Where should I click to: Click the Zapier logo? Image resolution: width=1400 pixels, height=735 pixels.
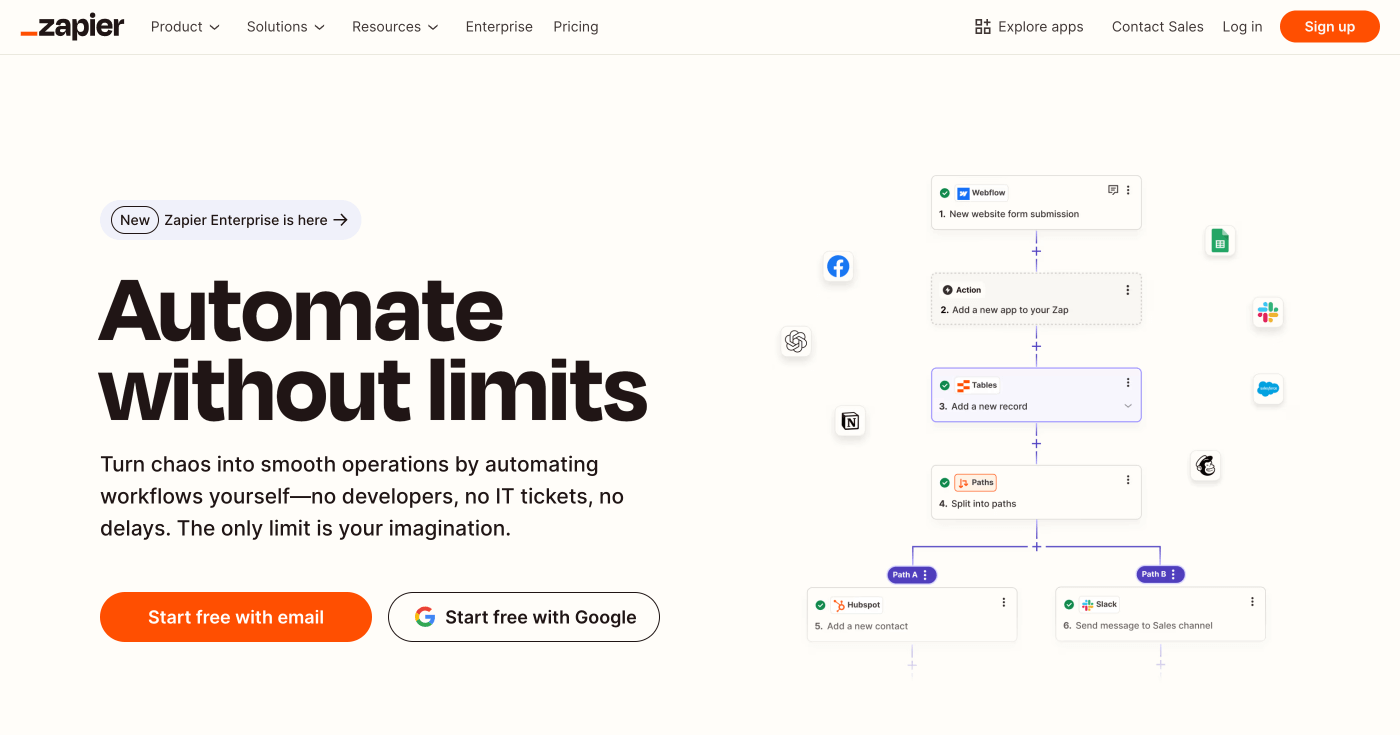pos(72,27)
